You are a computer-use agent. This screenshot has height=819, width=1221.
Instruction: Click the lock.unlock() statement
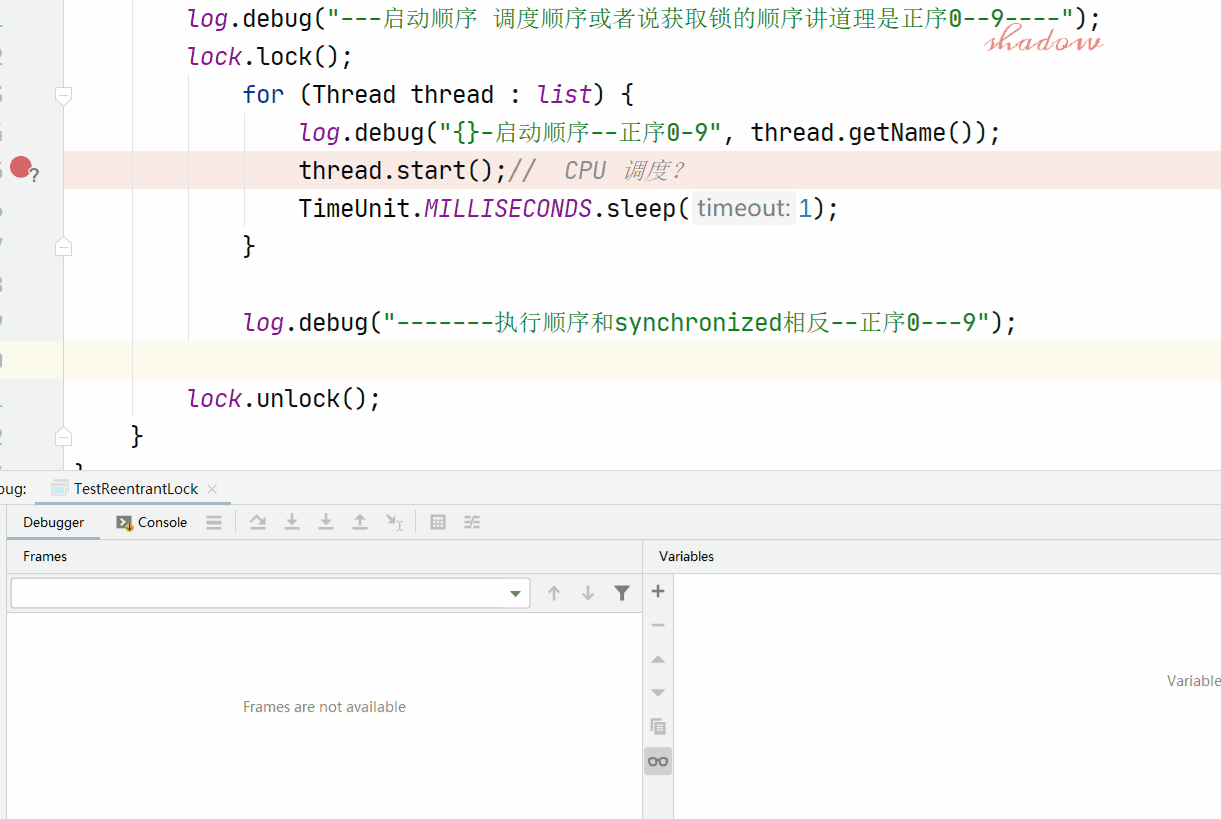pyautogui.click(x=284, y=399)
